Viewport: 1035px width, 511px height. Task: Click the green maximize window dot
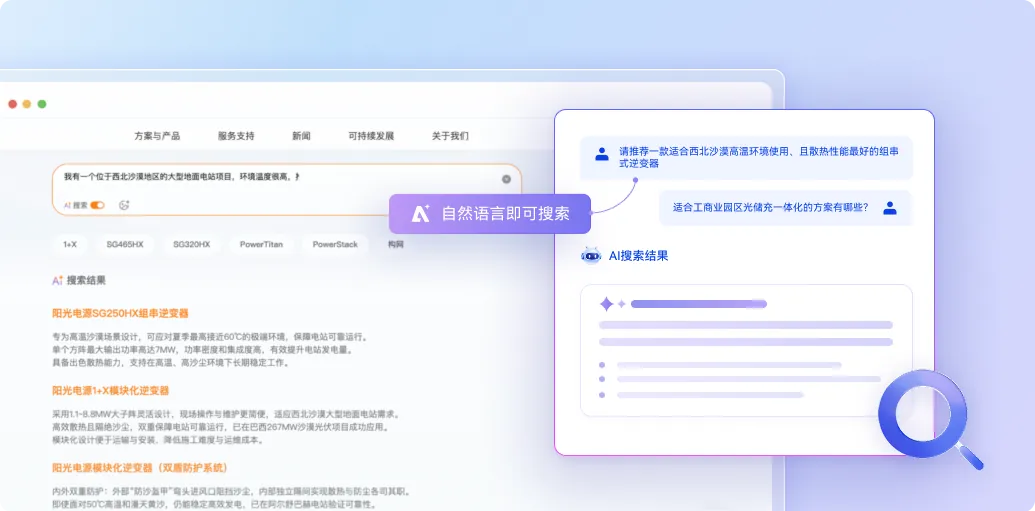(42, 104)
